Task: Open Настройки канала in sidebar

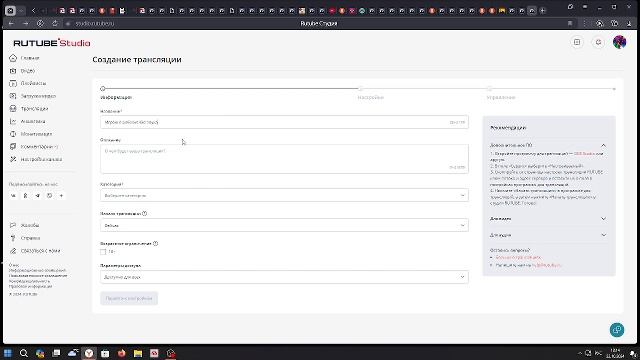Action: pyautogui.click(x=36, y=159)
